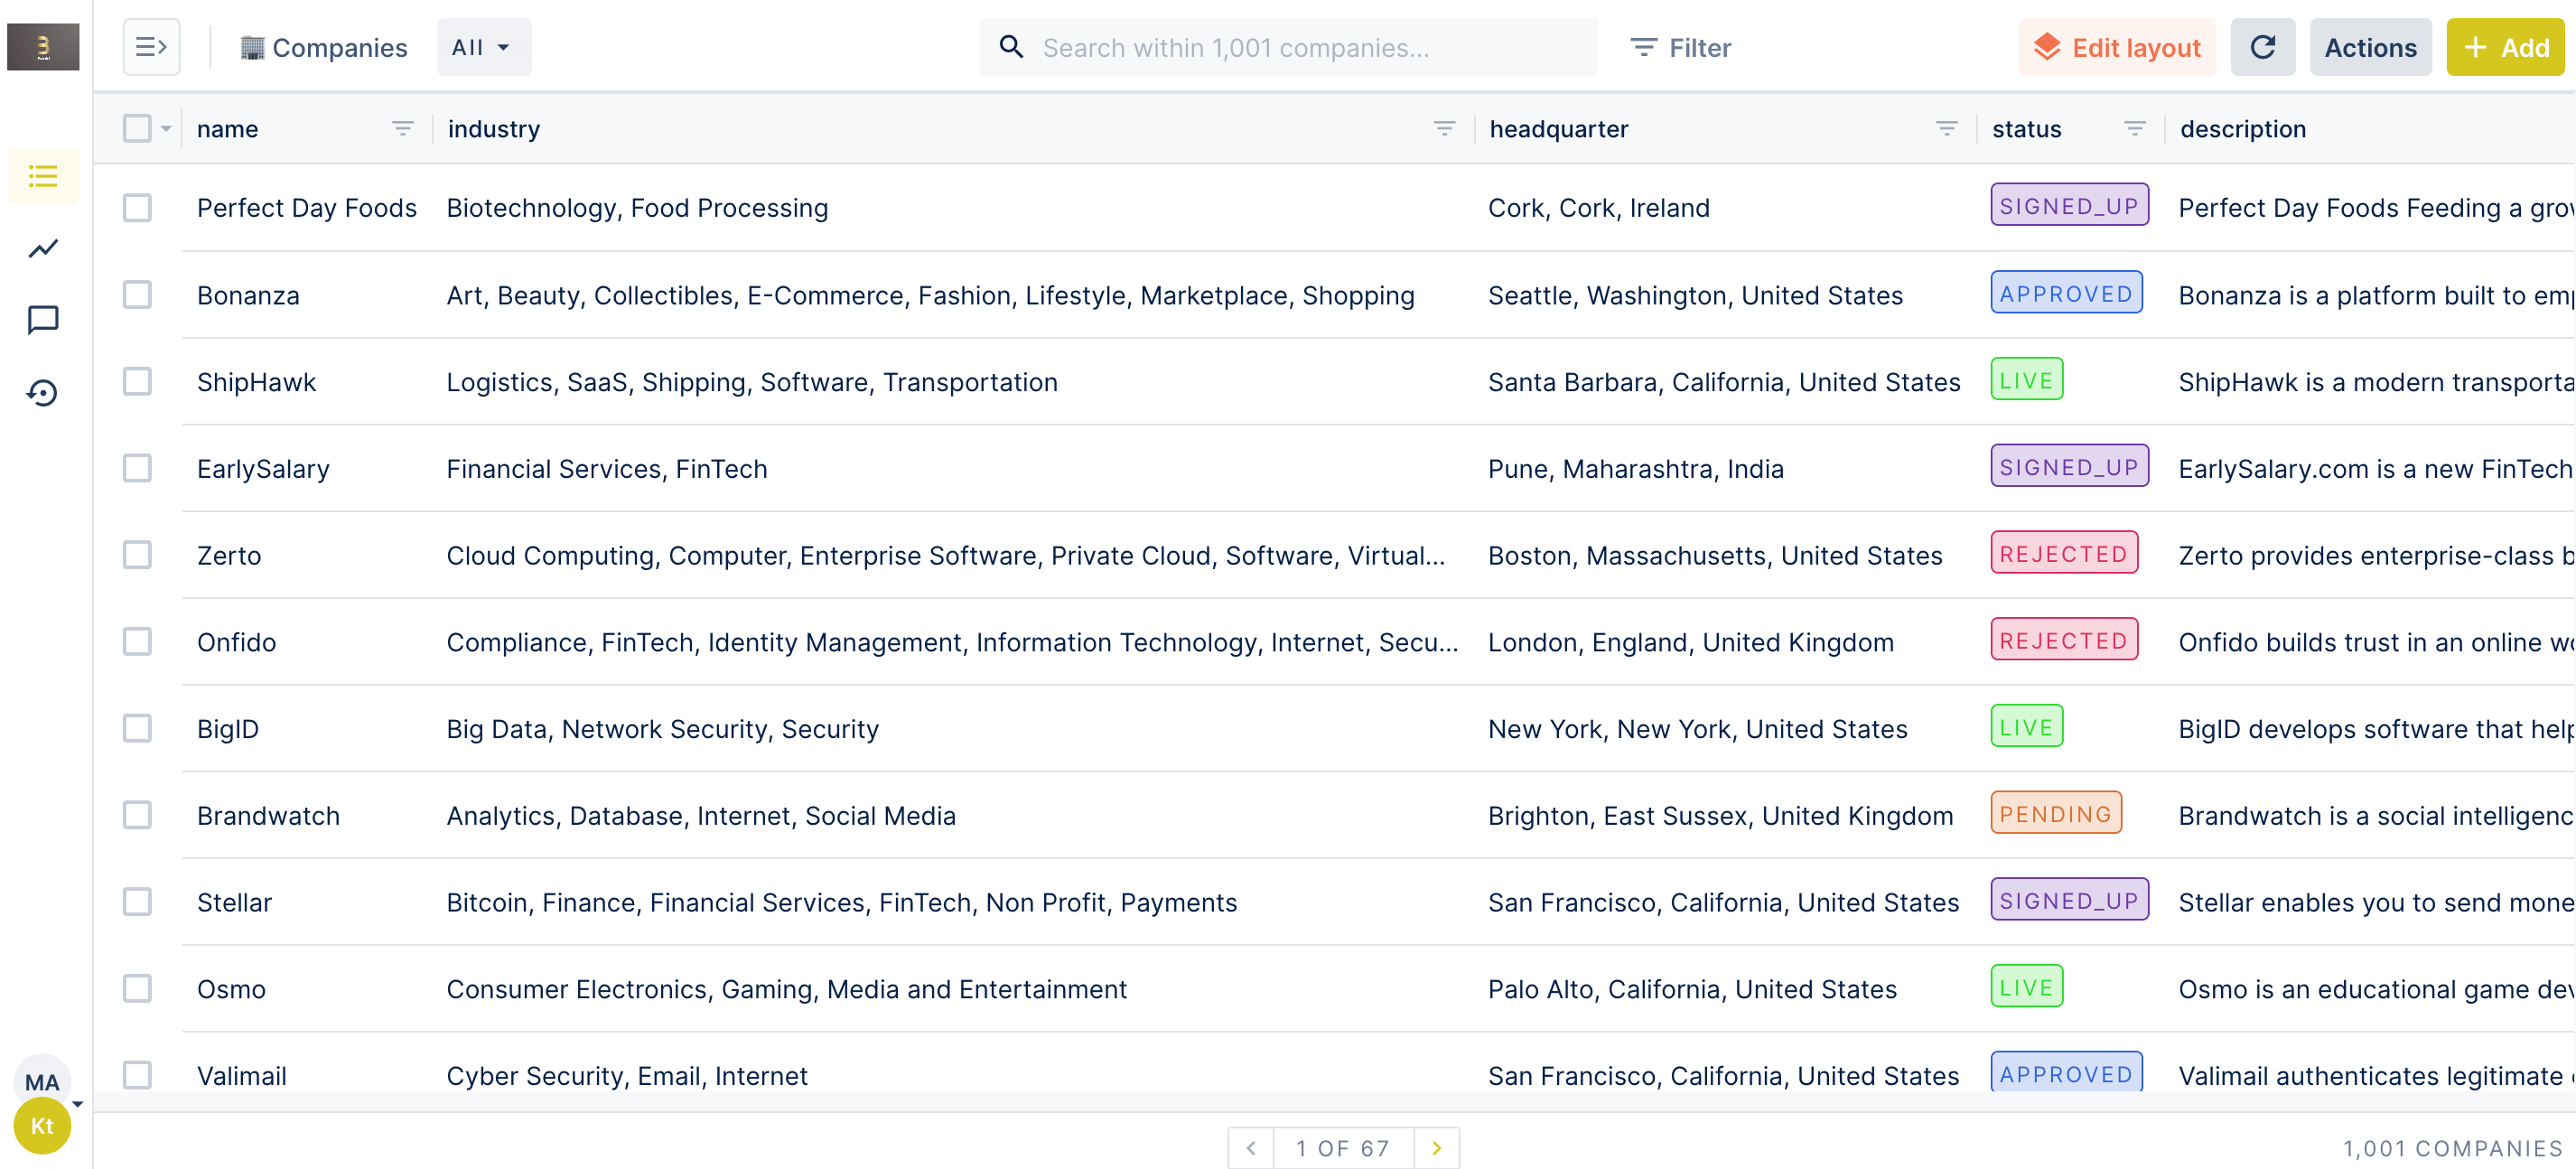Check the Bonanza row checkbox
The image size is (2576, 1169).
pos(137,295)
